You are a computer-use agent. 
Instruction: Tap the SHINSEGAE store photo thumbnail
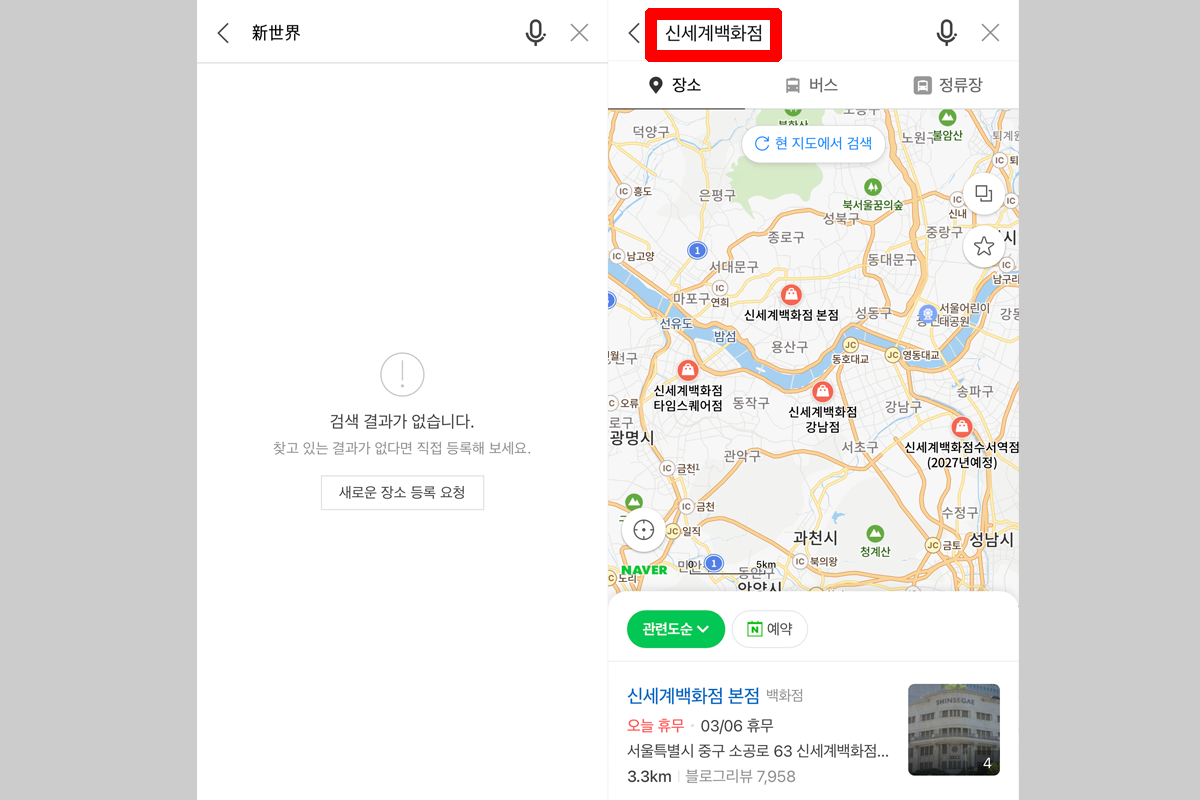click(x=953, y=730)
